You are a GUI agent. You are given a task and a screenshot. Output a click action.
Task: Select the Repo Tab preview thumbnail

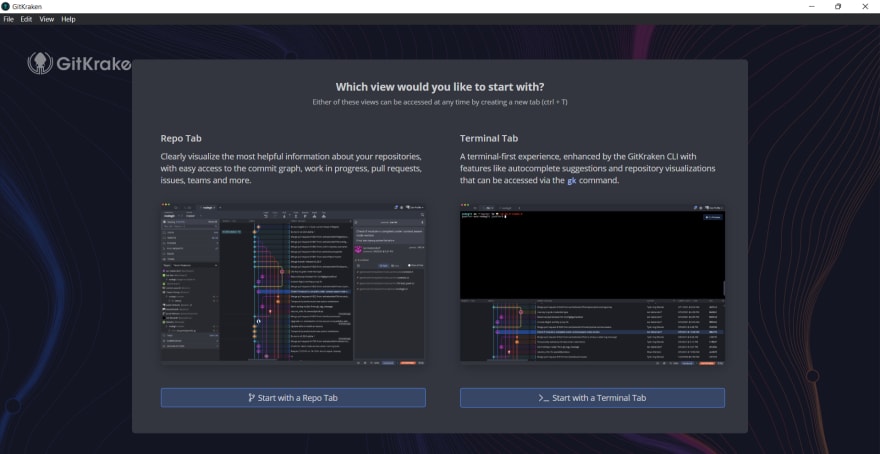[293, 284]
